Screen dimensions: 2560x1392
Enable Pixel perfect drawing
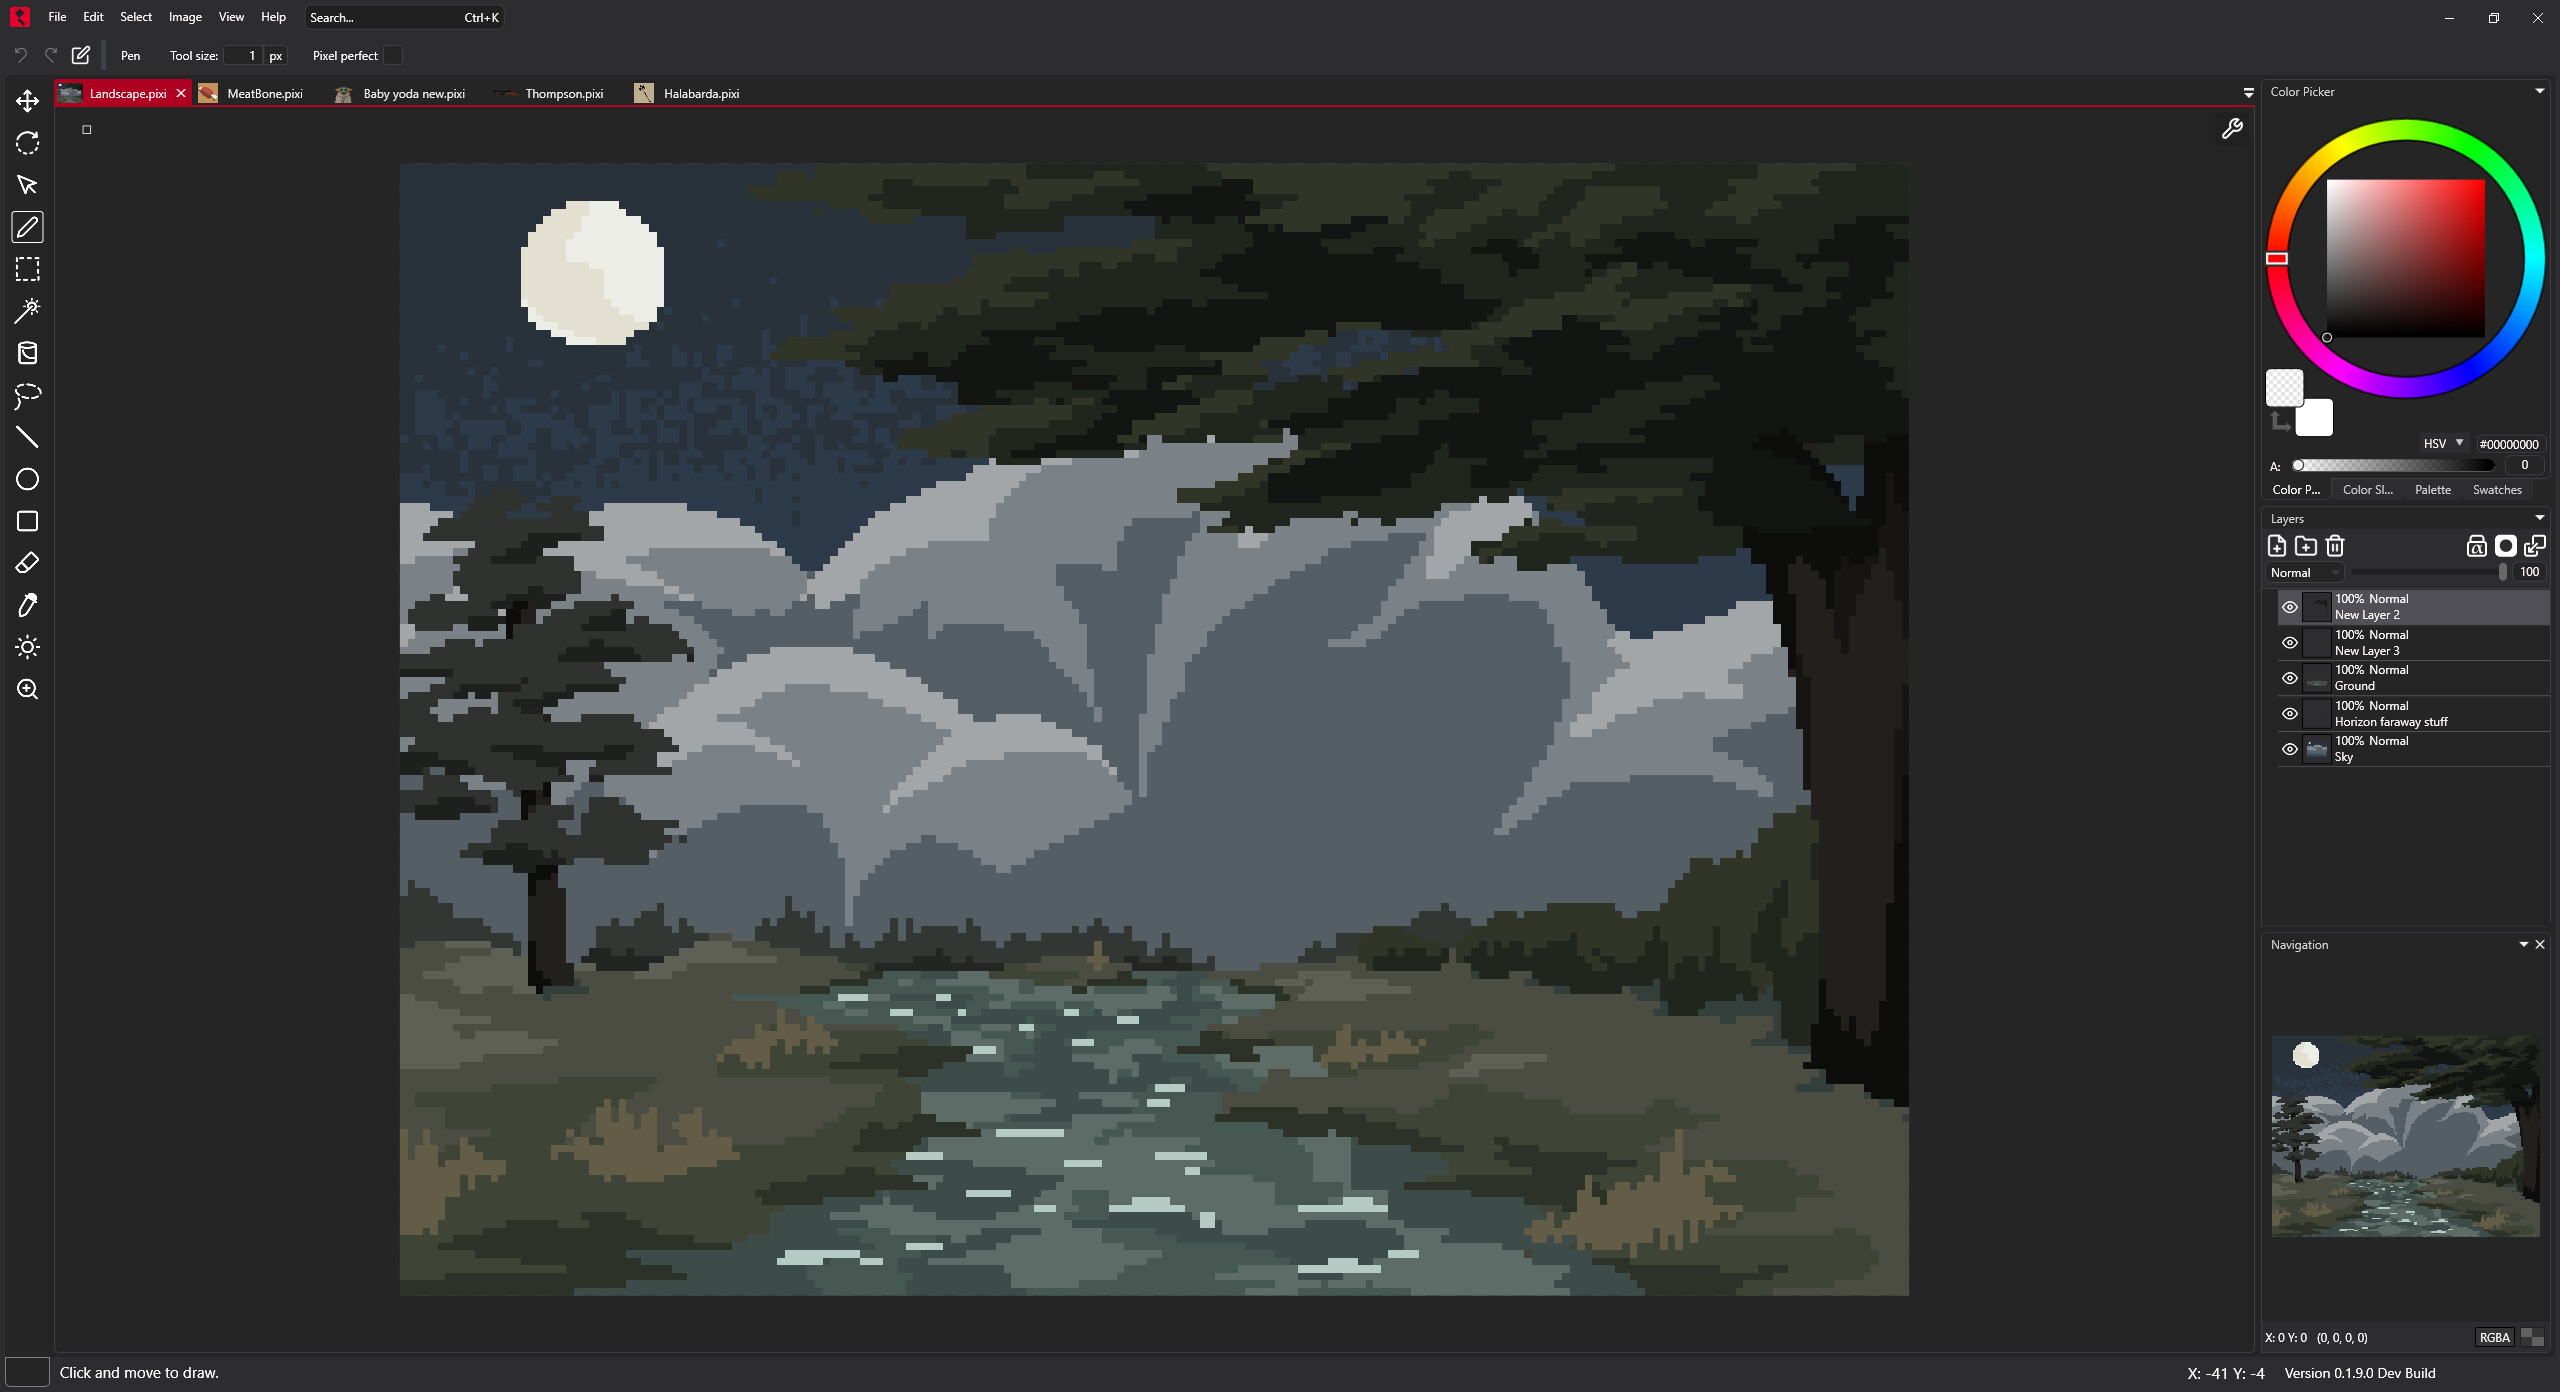click(394, 55)
